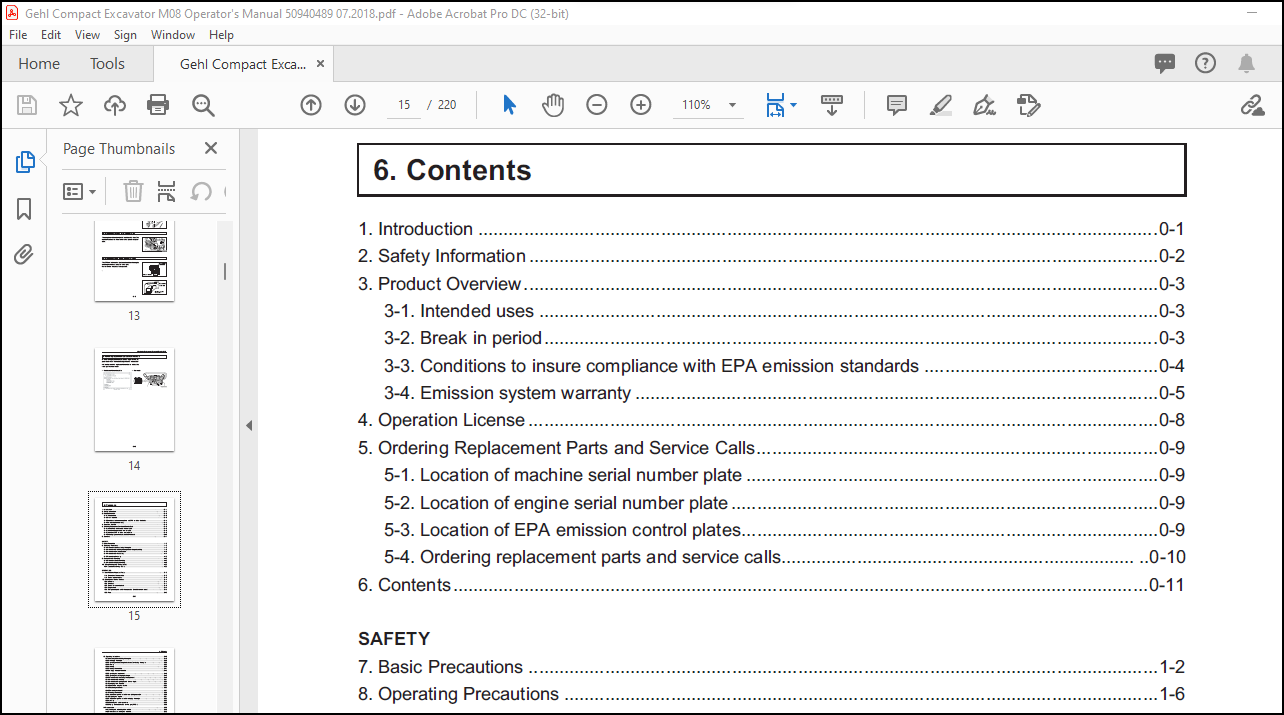Select the page 15 thumbnail
This screenshot has height=715, width=1284.
click(134, 549)
